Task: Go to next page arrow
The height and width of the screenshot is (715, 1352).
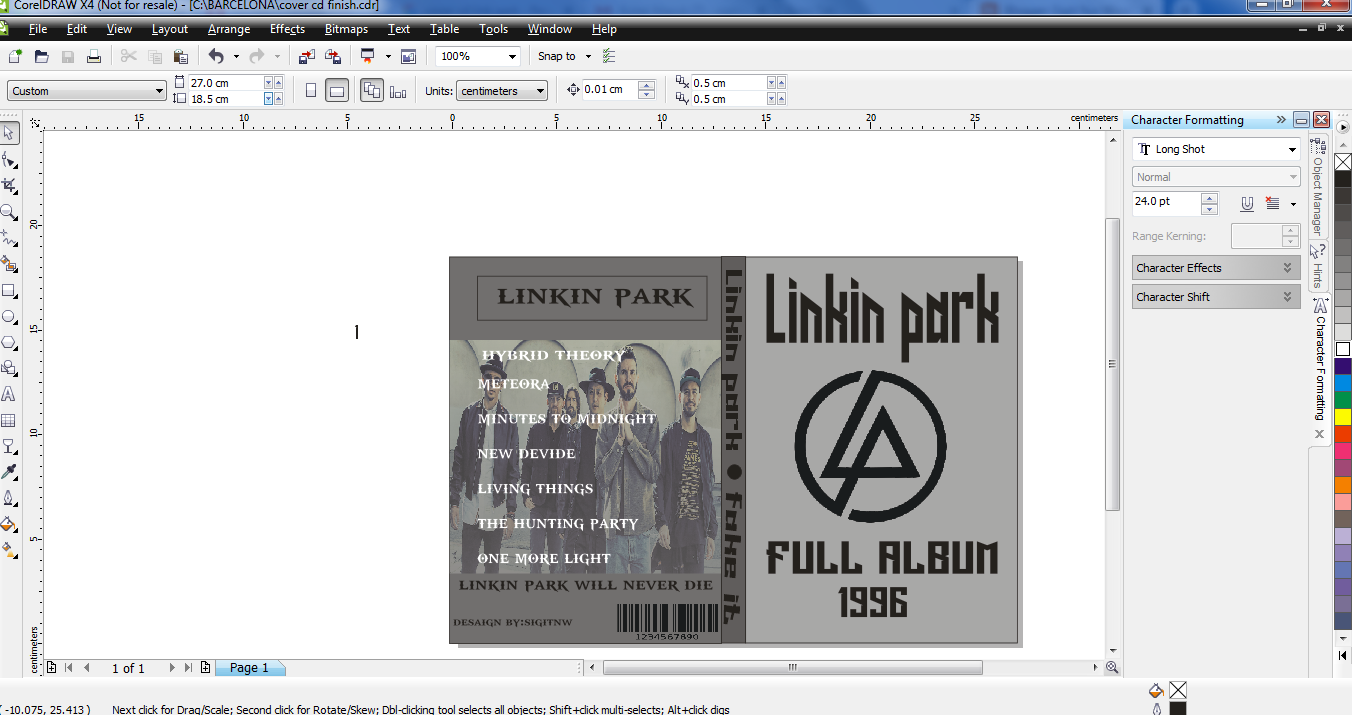Action: [172, 668]
